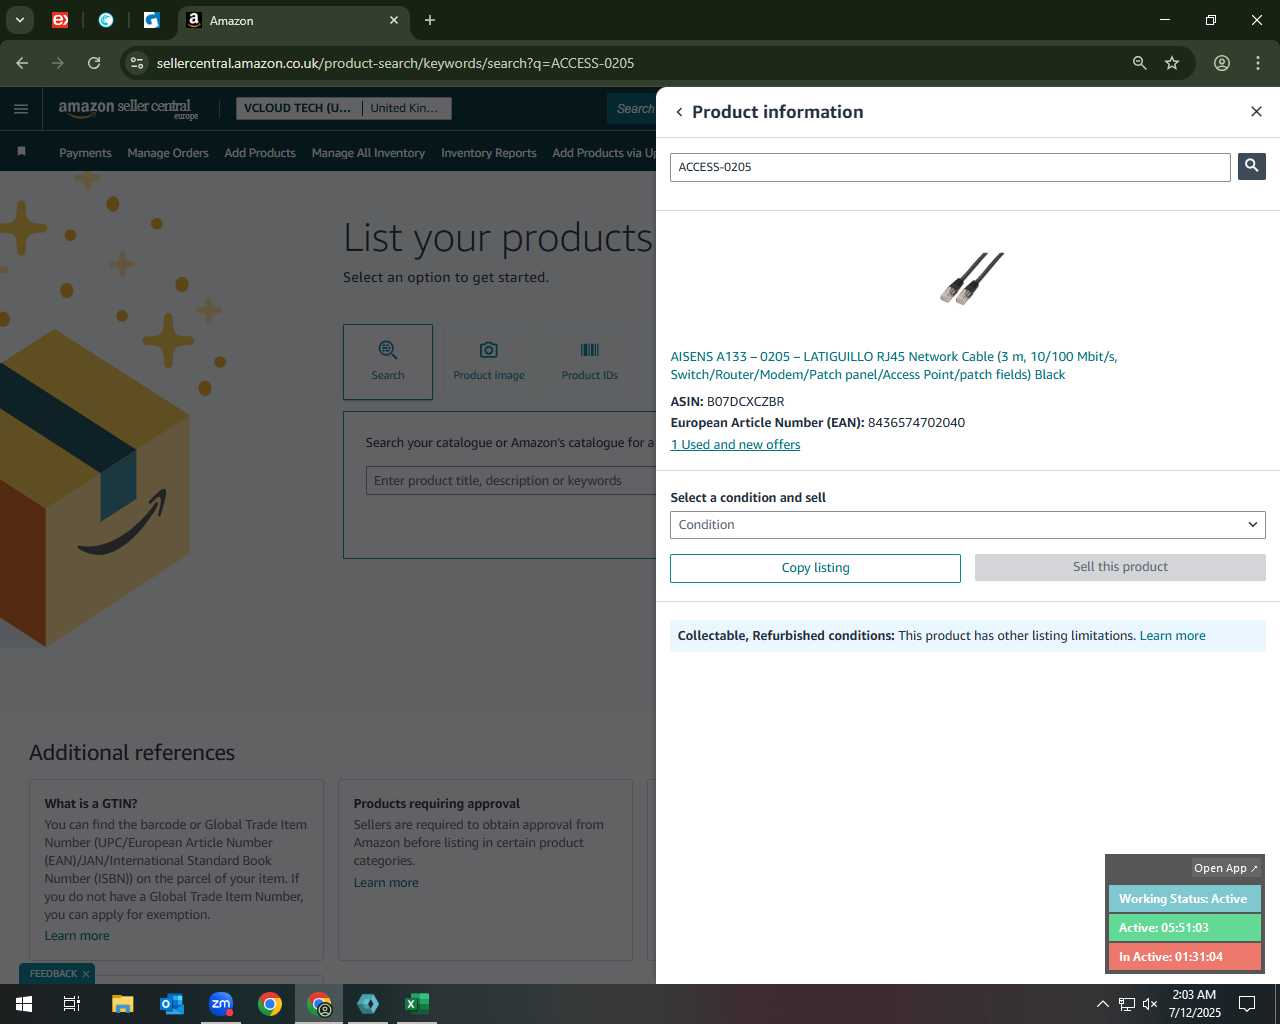Open a new browser tab

click(x=430, y=20)
